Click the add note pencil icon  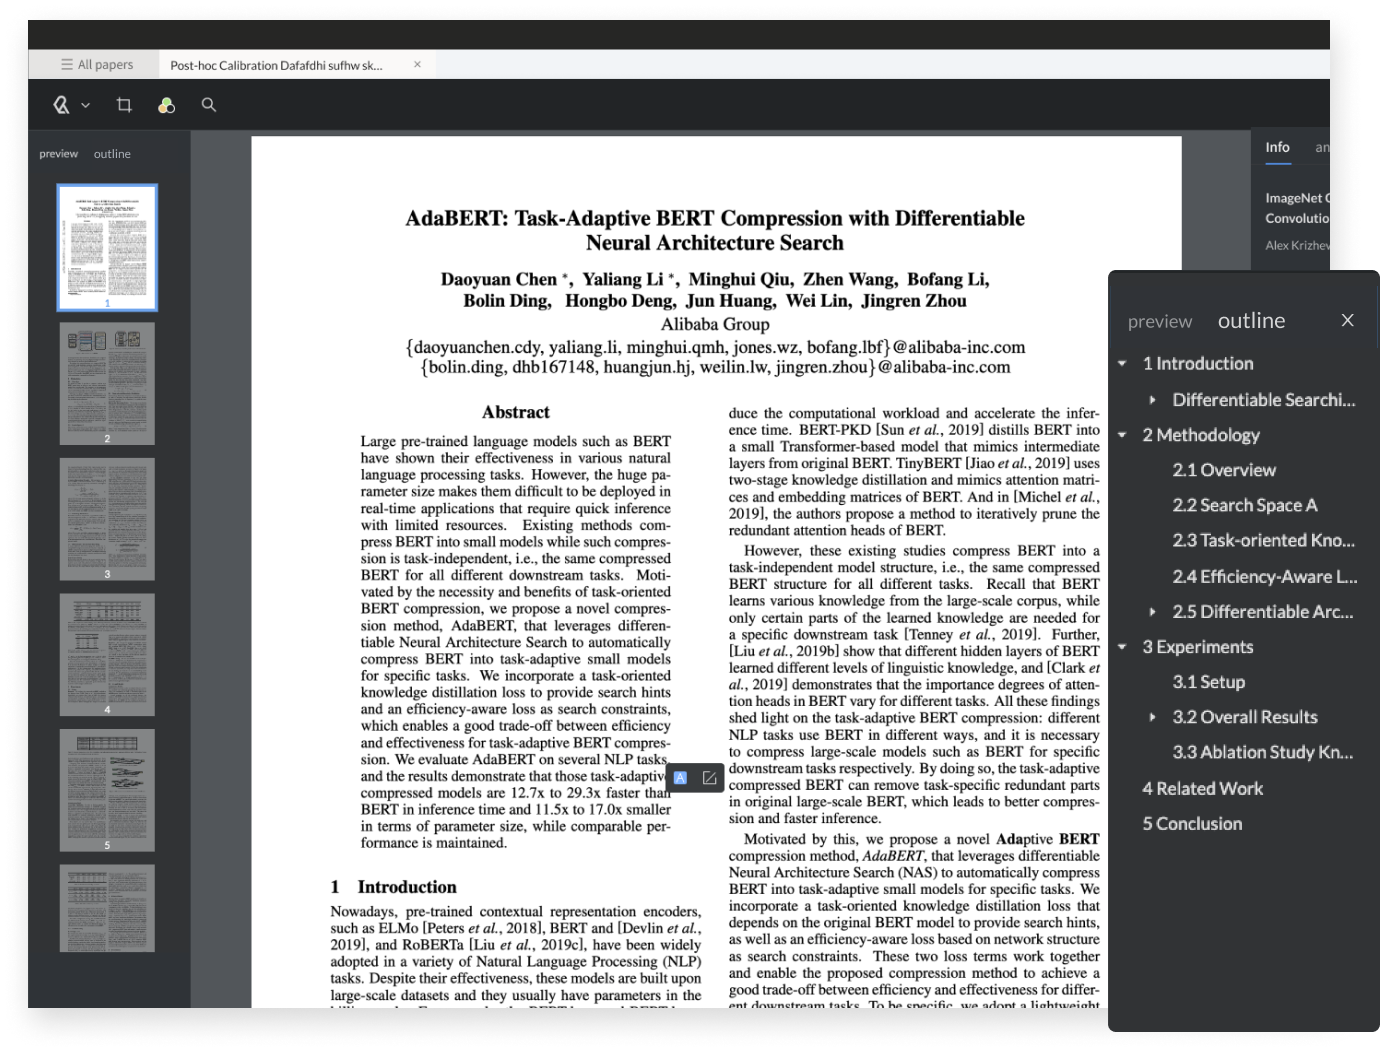[x=710, y=778]
